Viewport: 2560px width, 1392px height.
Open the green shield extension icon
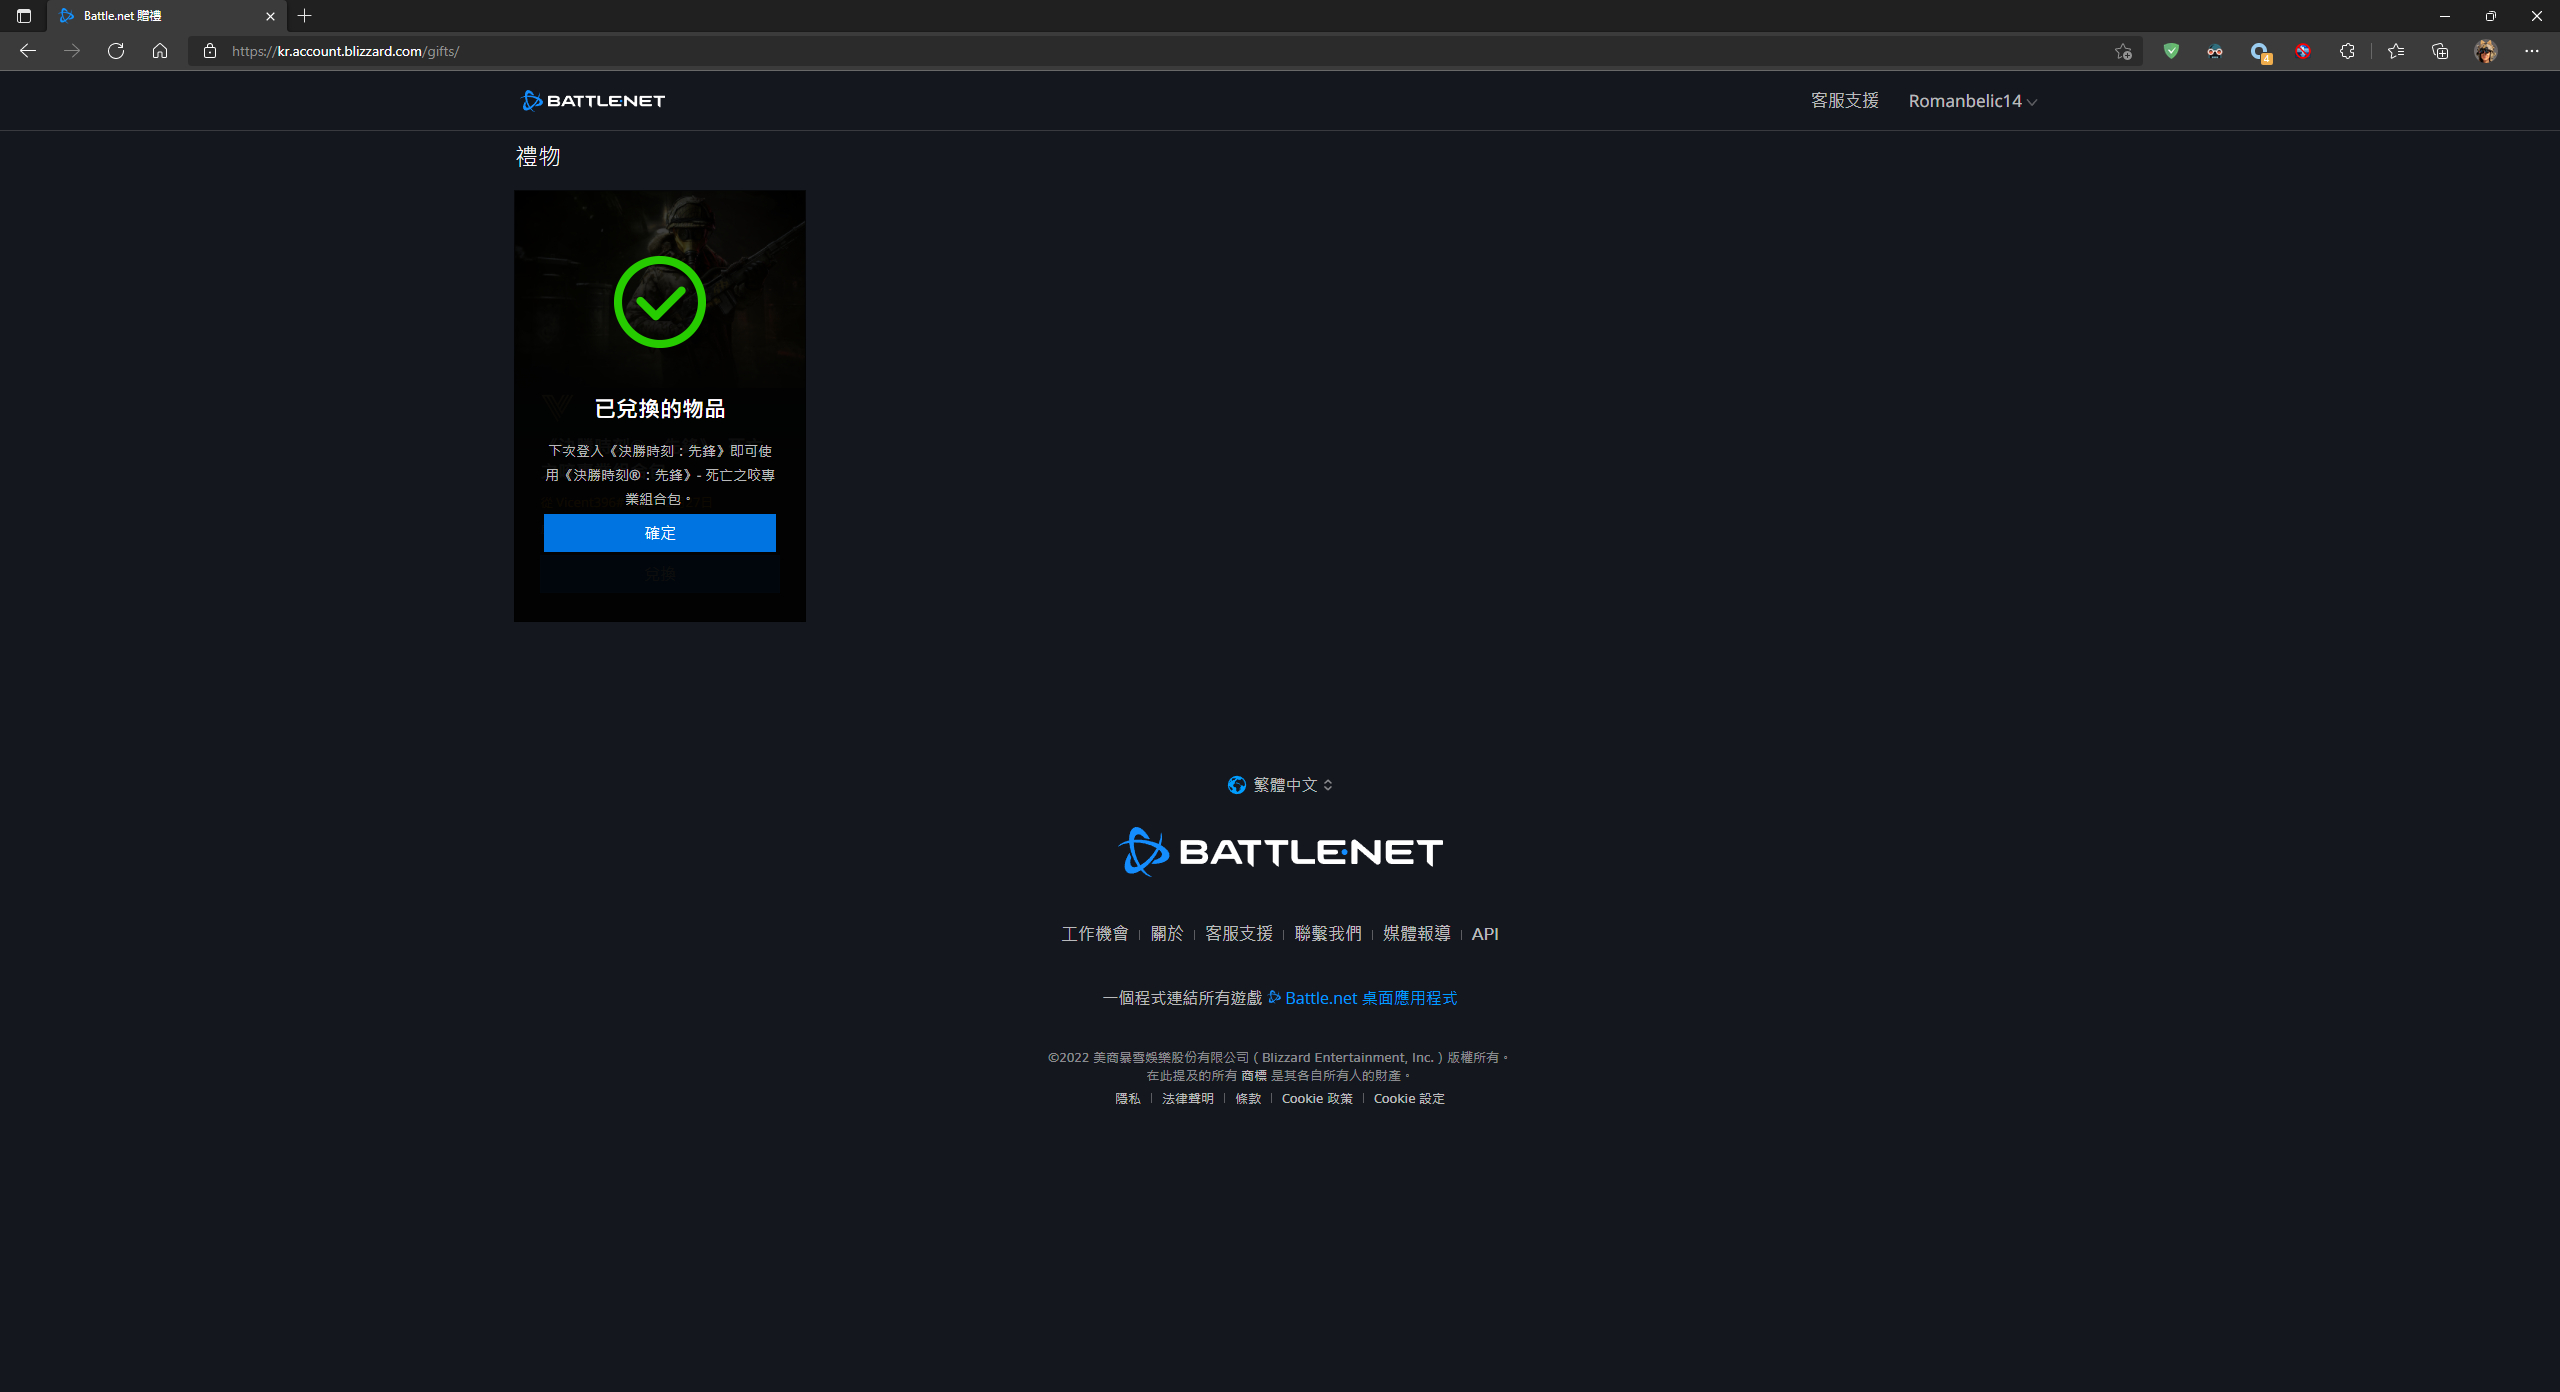click(2171, 51)
